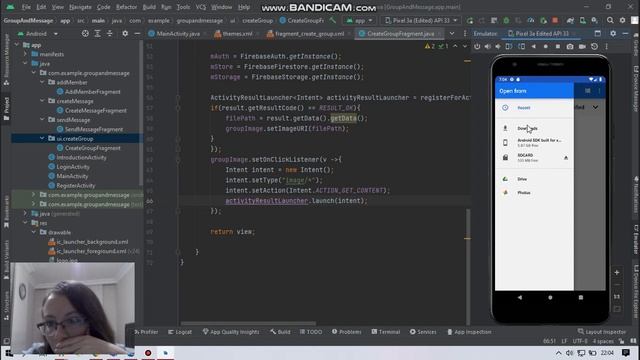Image resolution: width=640 pixels, height=360 pixels.
Task: Click the emulator power button icon
Action: click(x=477, y=47)
